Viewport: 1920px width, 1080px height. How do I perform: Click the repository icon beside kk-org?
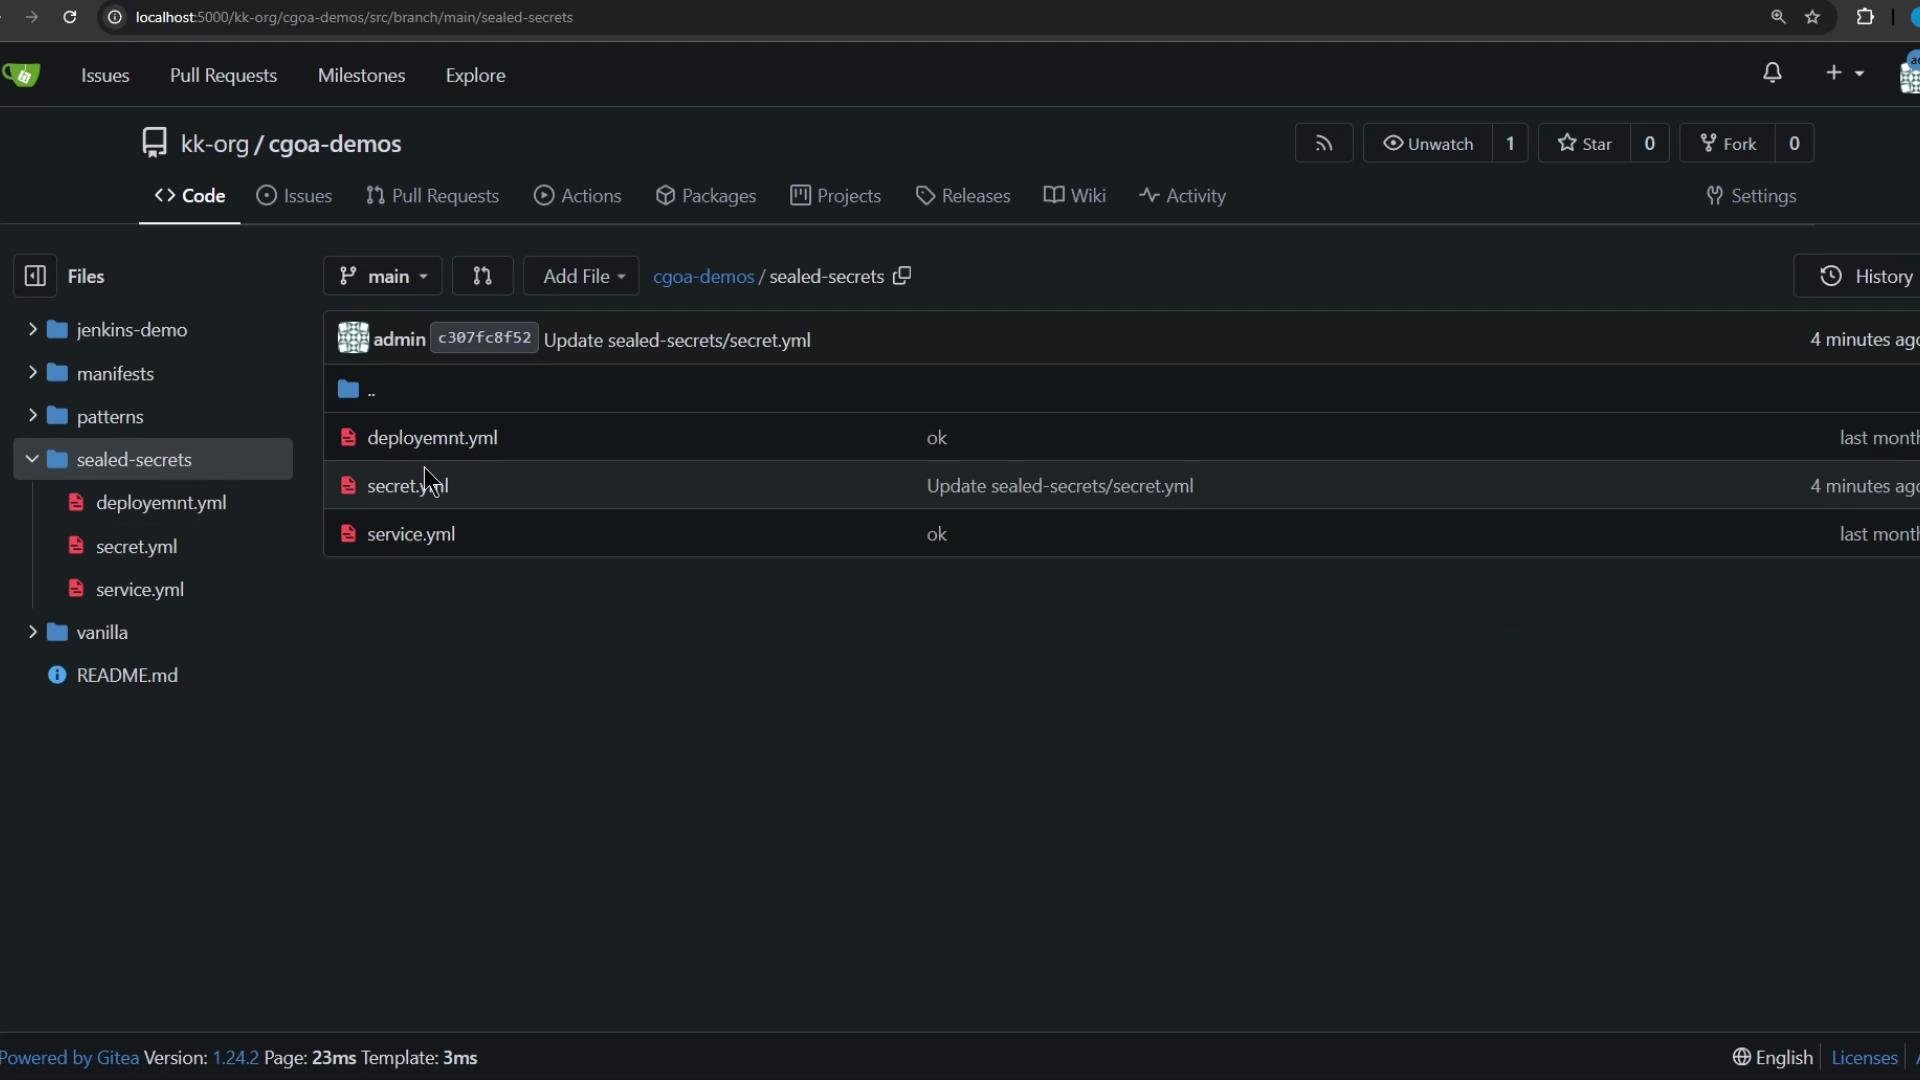pyautogui.click(x=154, y=143)
